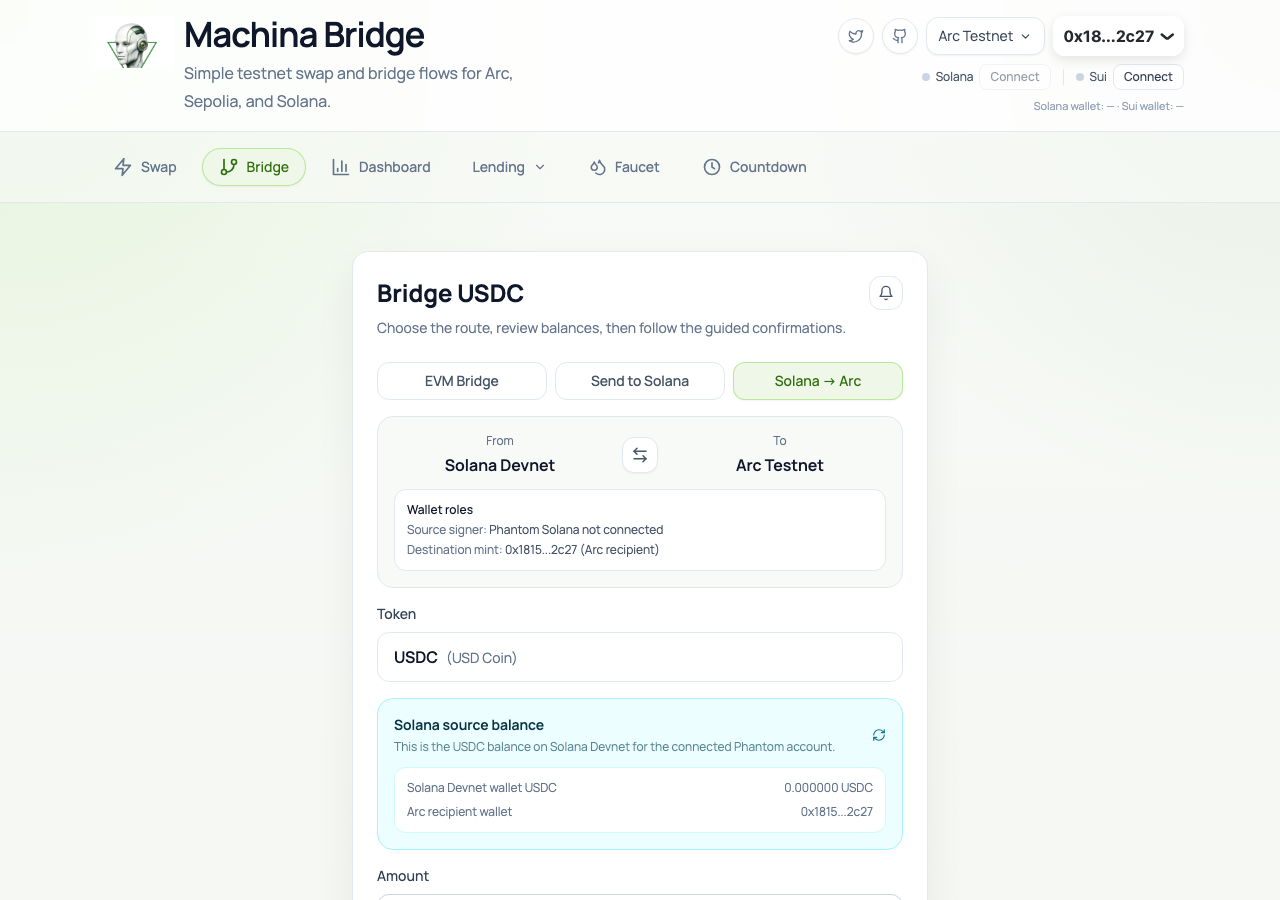Click the Solana Devnet source chain label
The width and height of the screenshot is (1280, 900).
500,465
